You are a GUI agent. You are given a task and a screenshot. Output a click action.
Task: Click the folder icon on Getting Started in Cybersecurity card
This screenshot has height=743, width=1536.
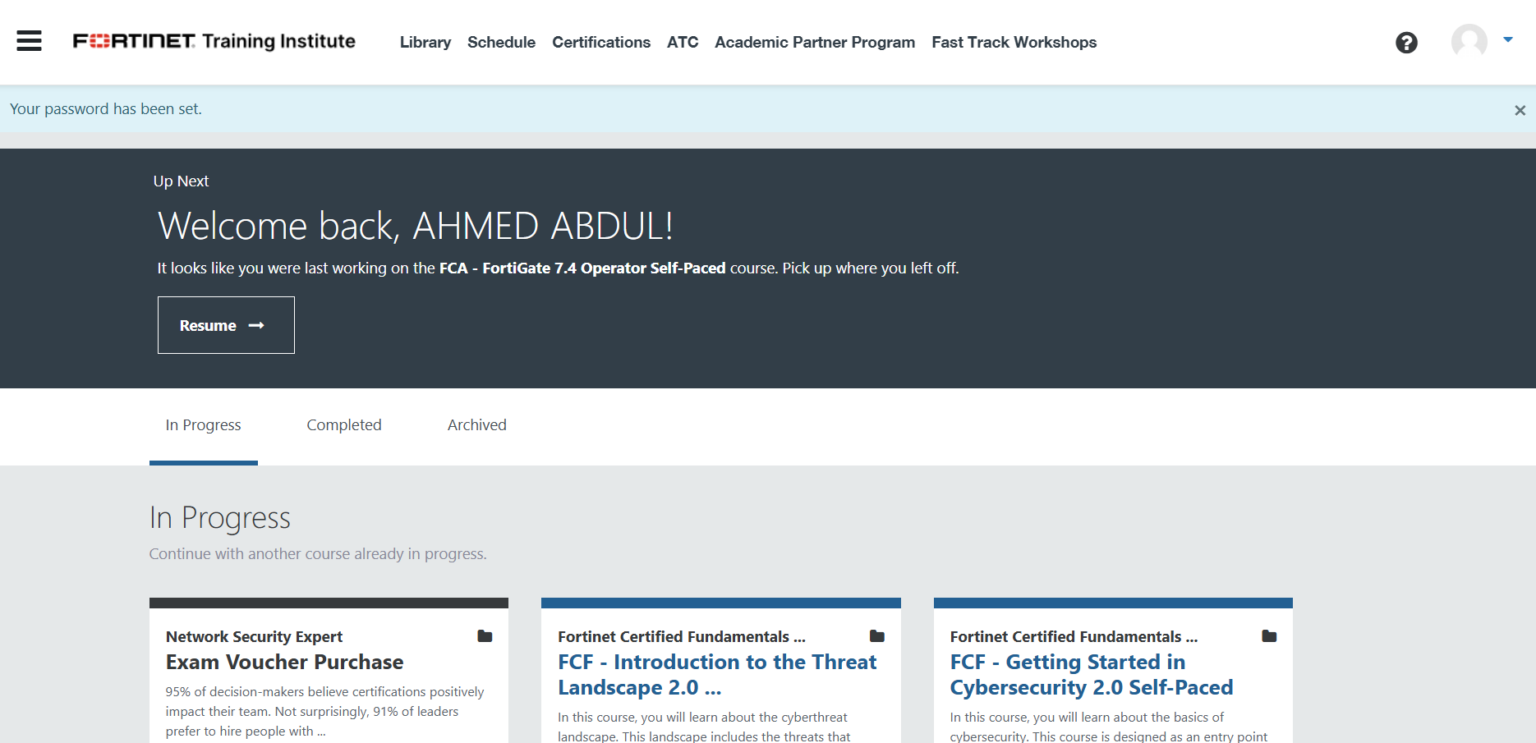[x=1268, y=636]
